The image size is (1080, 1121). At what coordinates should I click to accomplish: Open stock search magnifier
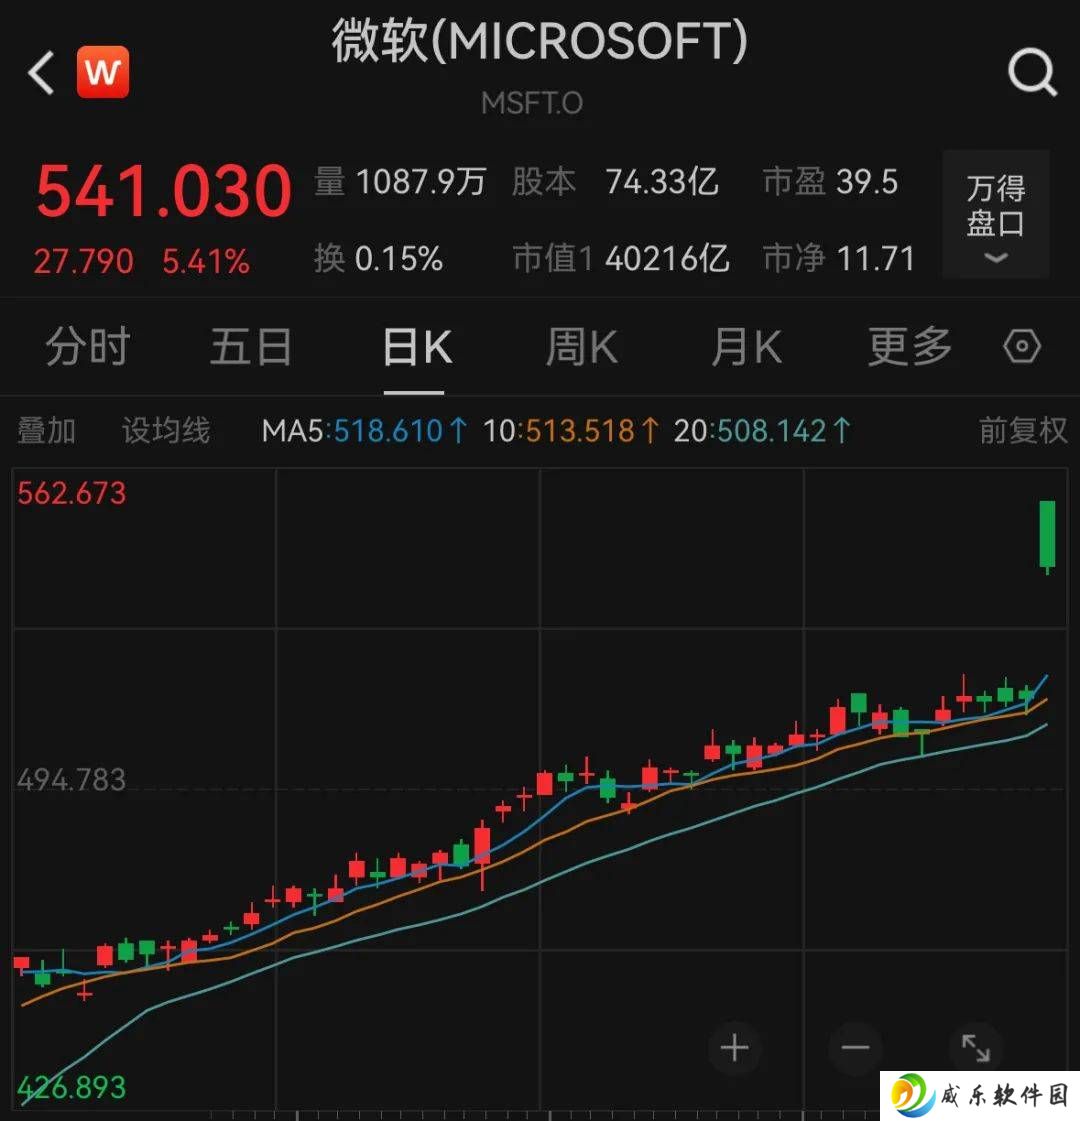(x=1031, y=72)
